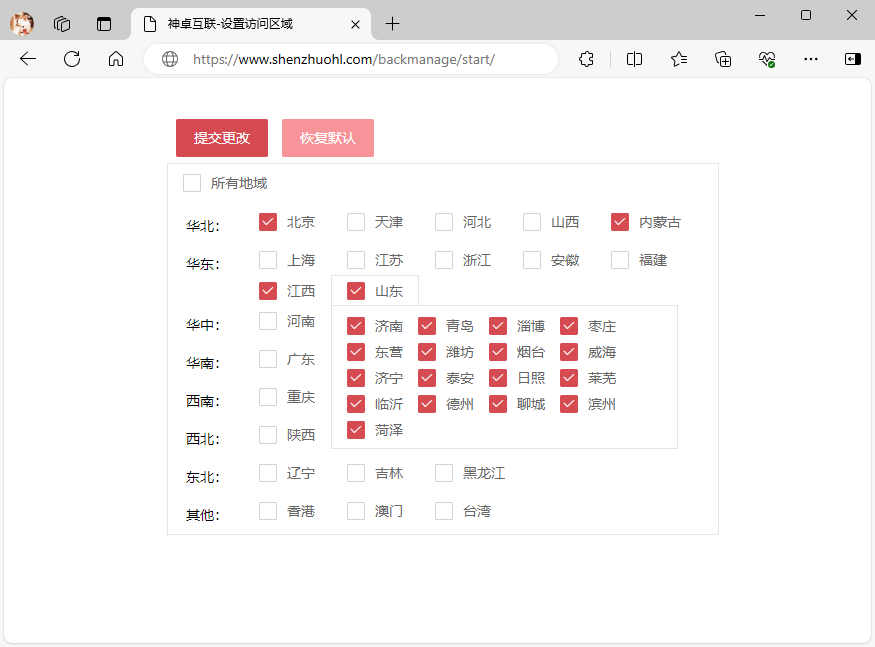Open the Extensions puzzle icon
Viewport: 875px width, 647px height.
(x=587, y=59)
